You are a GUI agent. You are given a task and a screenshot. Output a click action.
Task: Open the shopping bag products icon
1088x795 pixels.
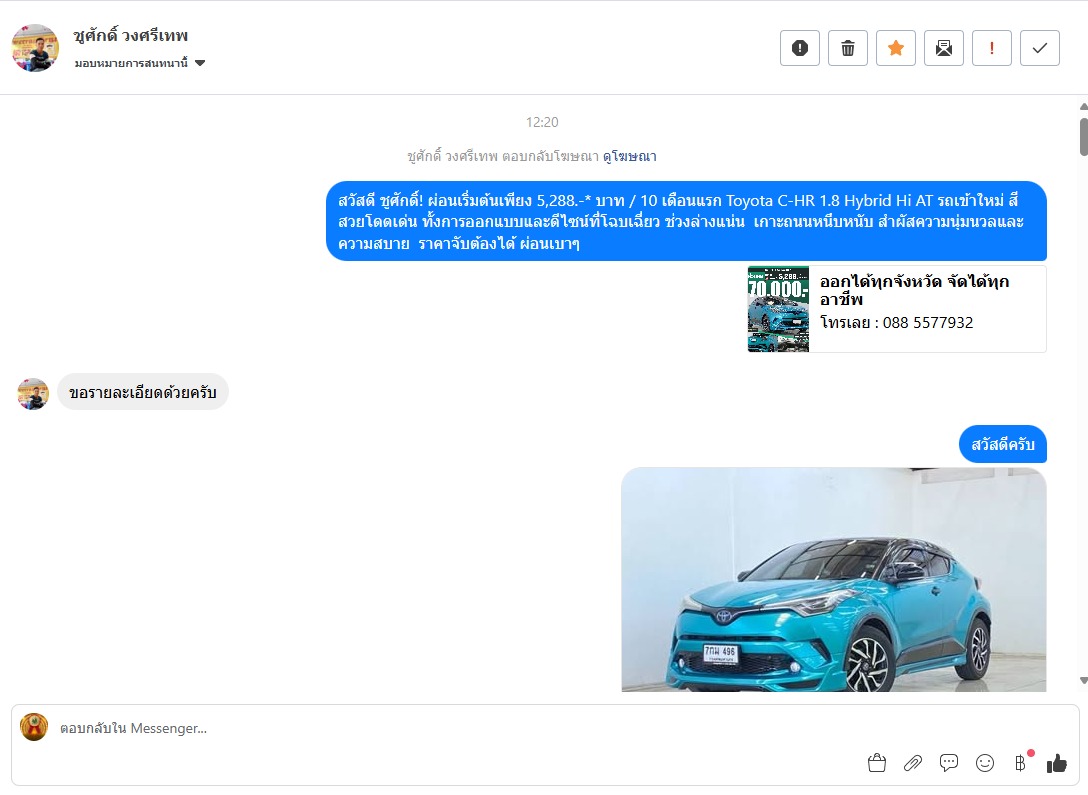(x=876, y=763)
